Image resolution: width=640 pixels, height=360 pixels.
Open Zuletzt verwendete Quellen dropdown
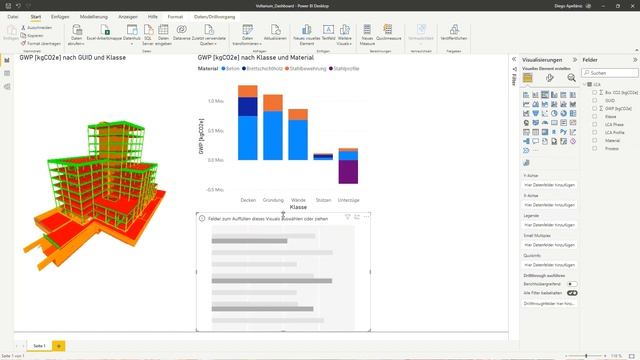click(209, 35)
